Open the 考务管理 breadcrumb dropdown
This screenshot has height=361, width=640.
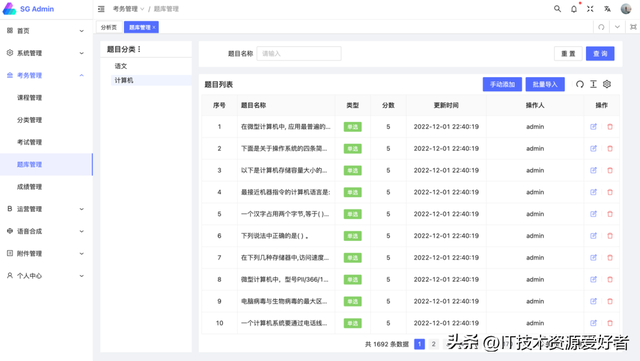pyautogui.click(x=129, y=9)
